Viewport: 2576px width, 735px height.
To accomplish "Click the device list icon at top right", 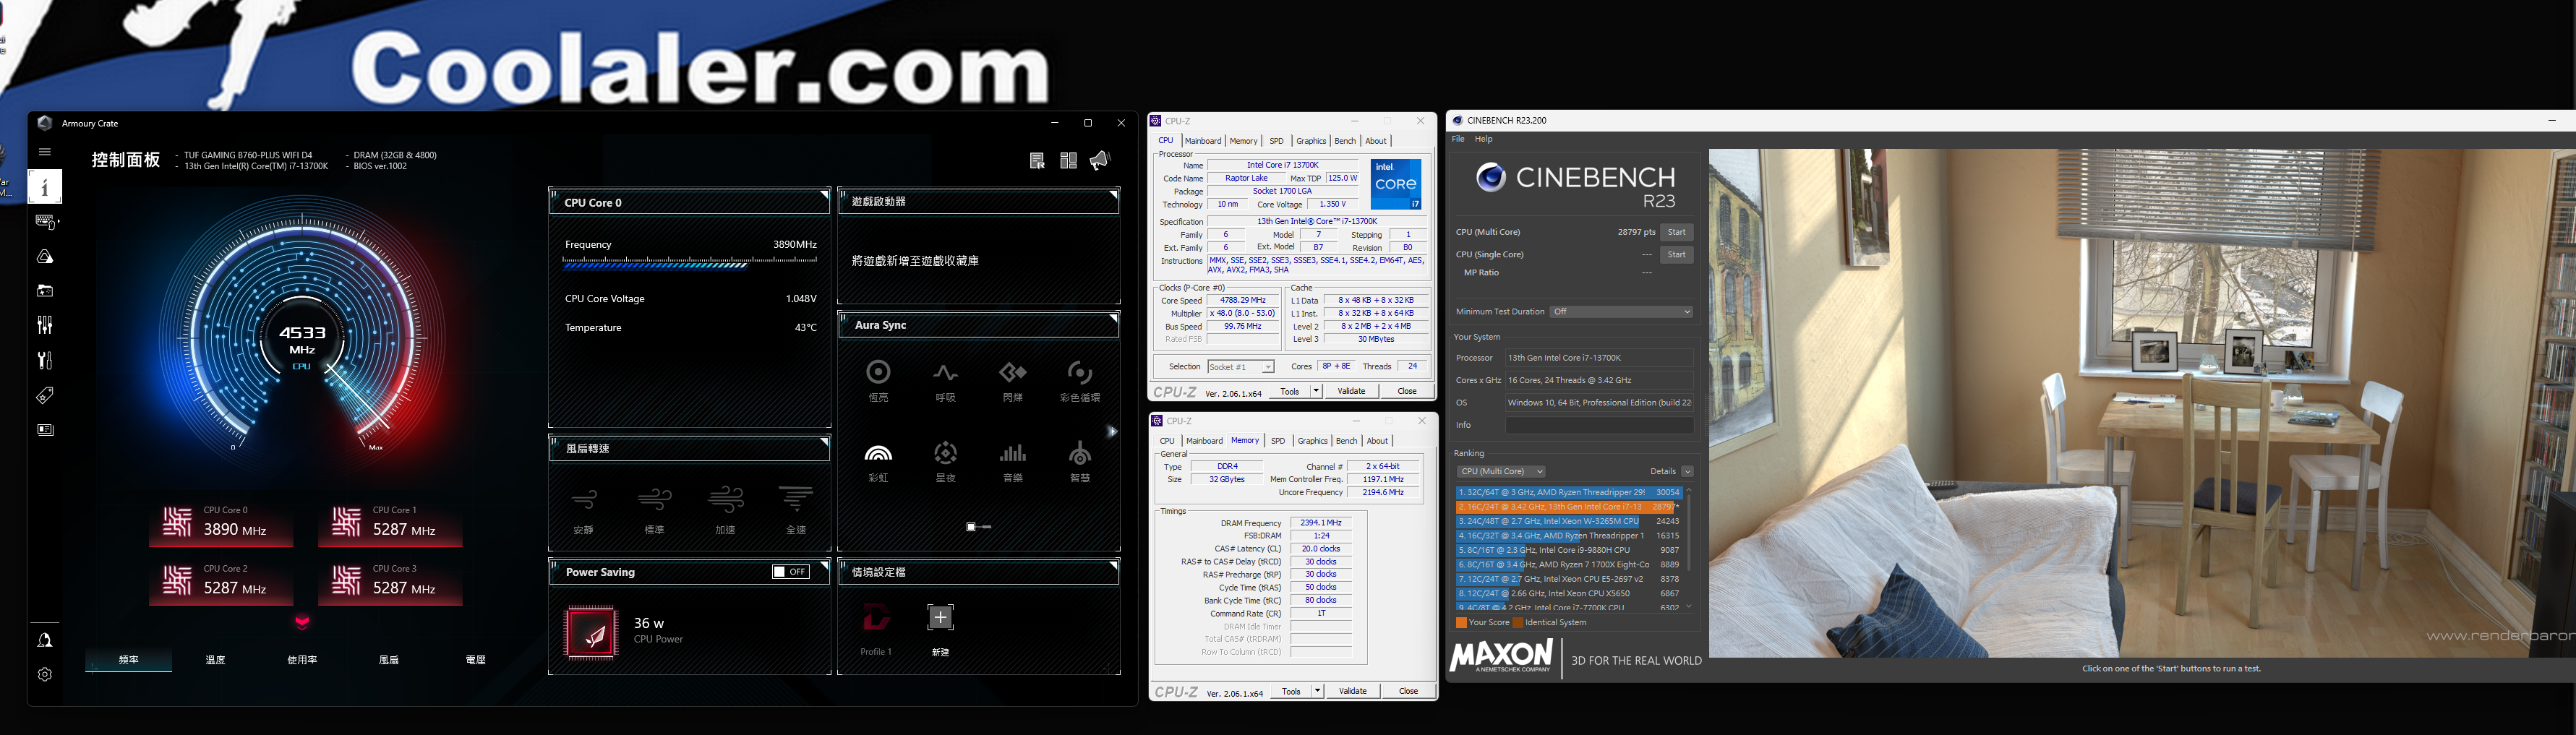I will pyautogui.click(x=1037, y=161).
